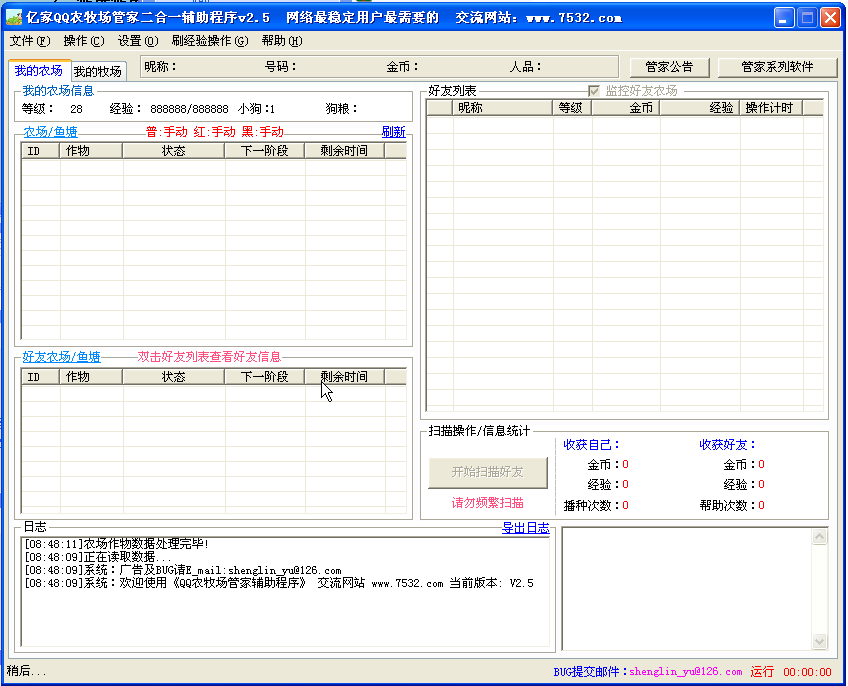Click the 帮助次数 count value
848x686 pixels.
[761, 505]
